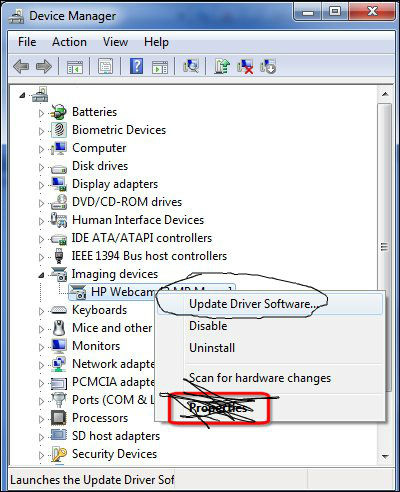Expand the Display adapters node arrow
This screenshot has height=492, width=400.
tap(41, 185)
